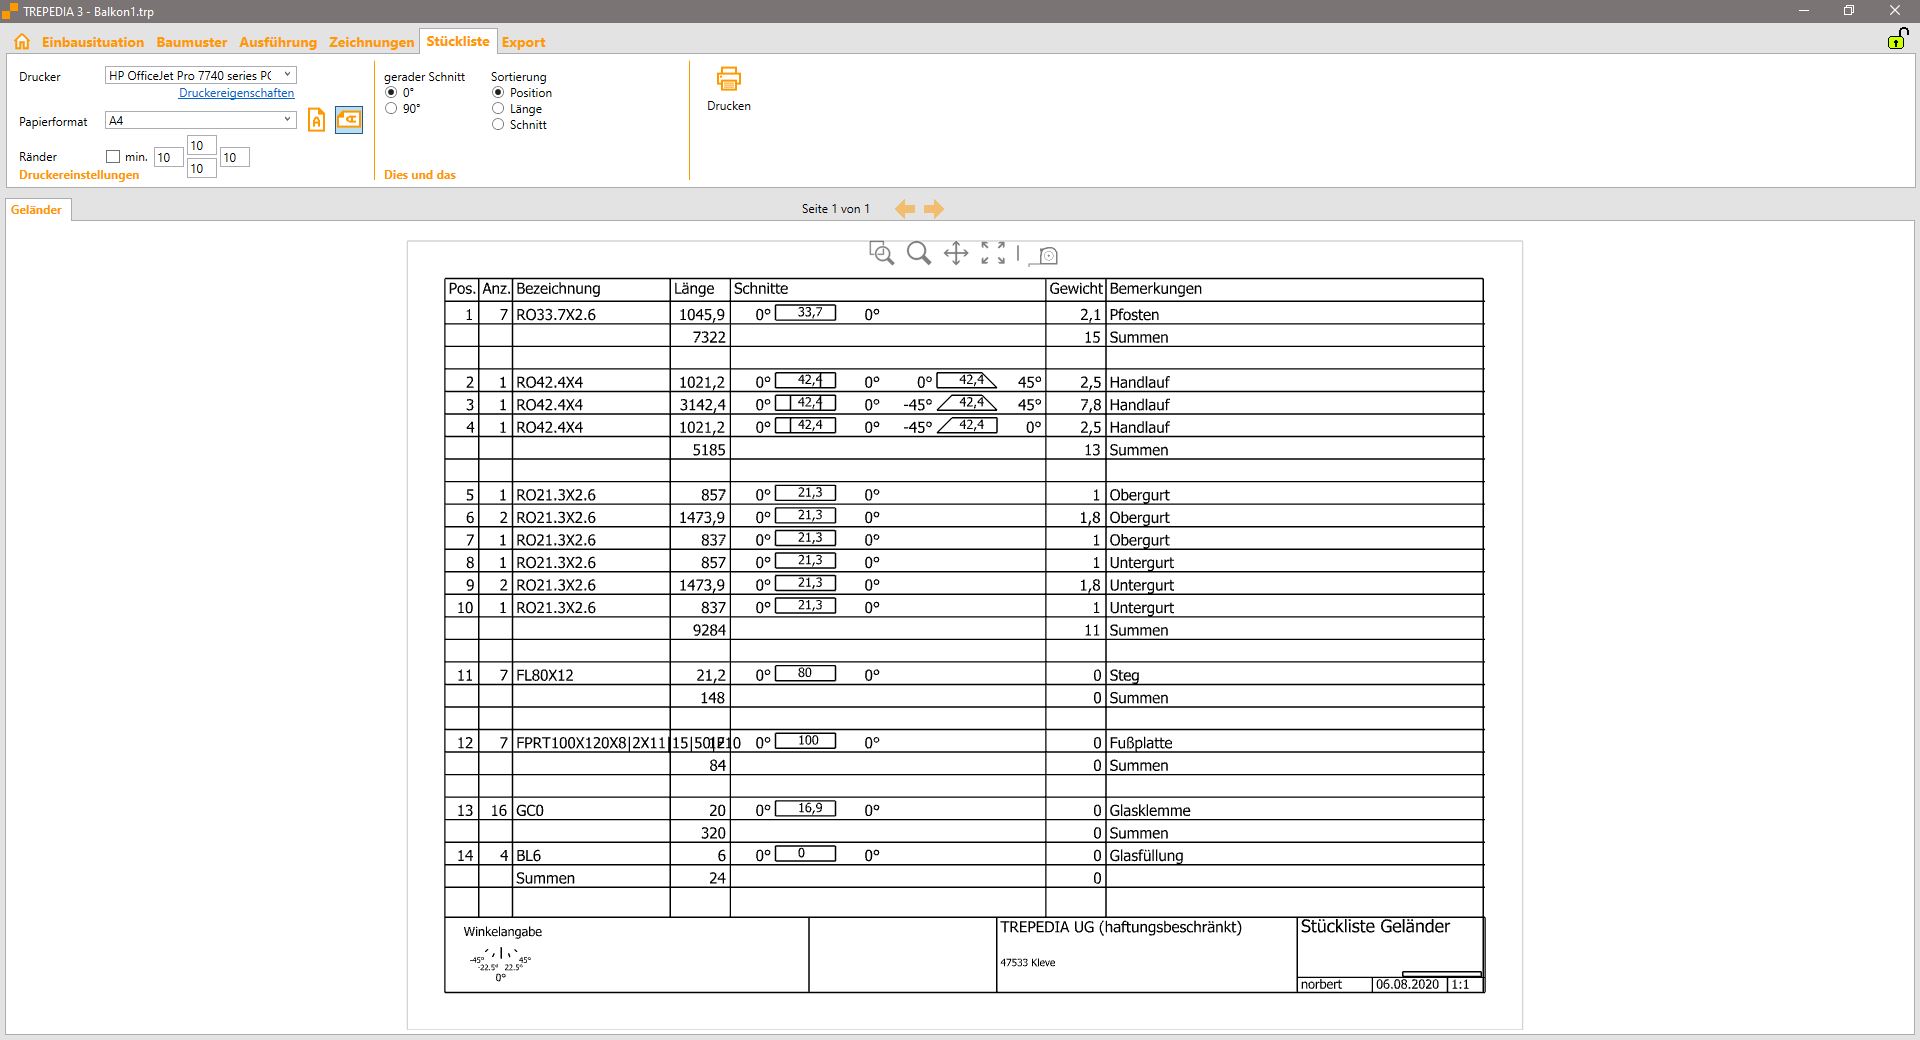Viewport: 1920px width, 1040px height.
Task: Select portrait page orientation icon
Action: pos(316,121)
